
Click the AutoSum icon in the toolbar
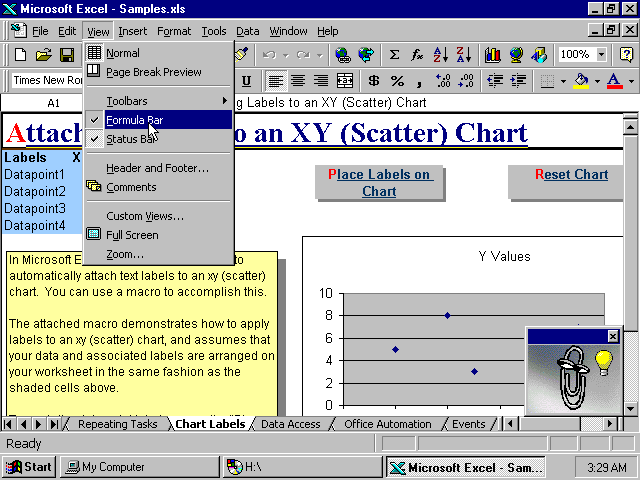(x=394, y=55)
